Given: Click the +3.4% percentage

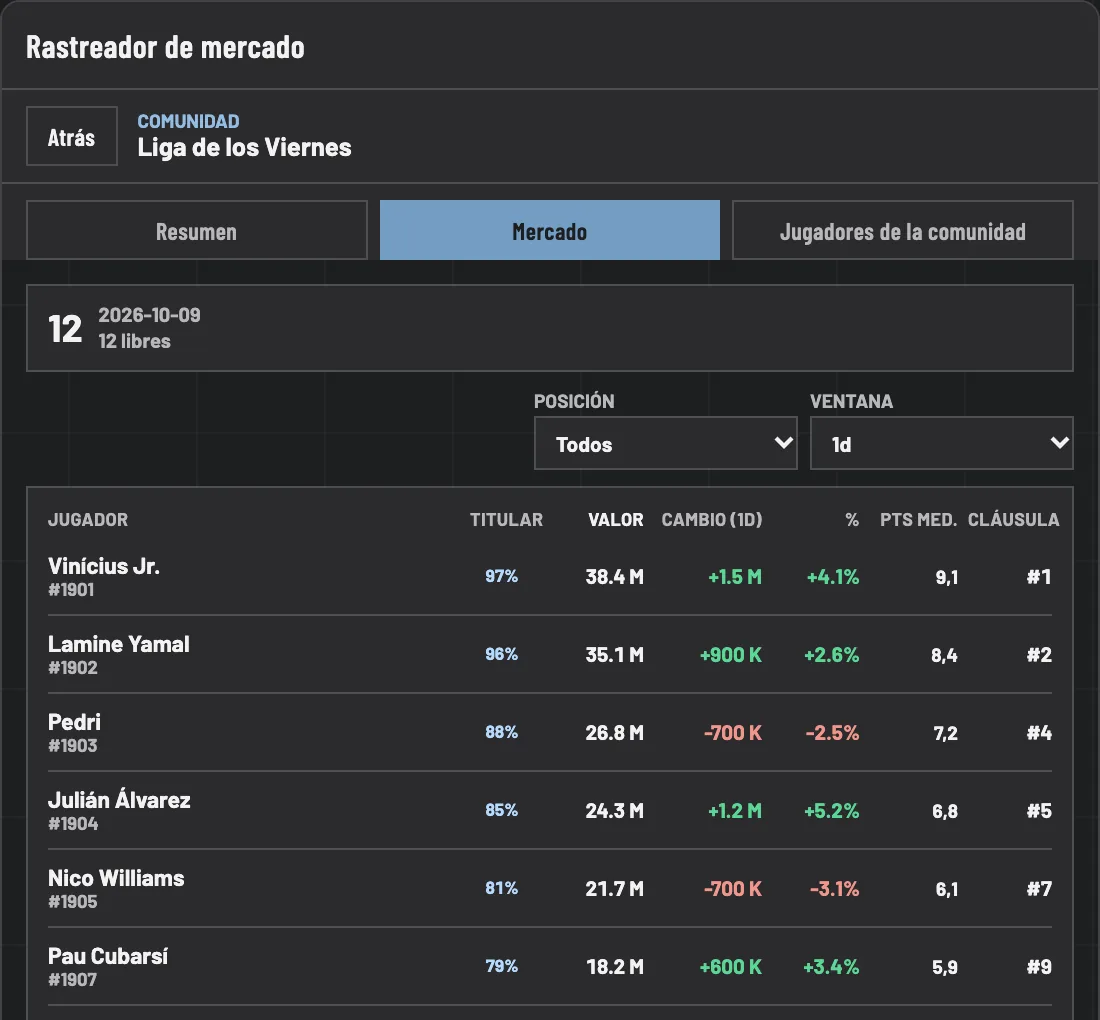Looking at the screenshot, I should [831, 966].
